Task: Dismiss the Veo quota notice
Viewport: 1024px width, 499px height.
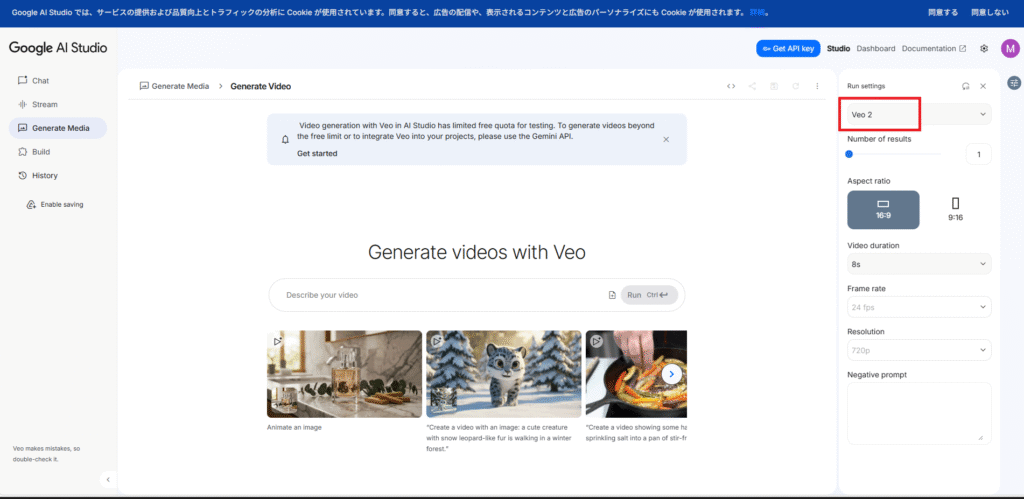Action: coord(666,139)
